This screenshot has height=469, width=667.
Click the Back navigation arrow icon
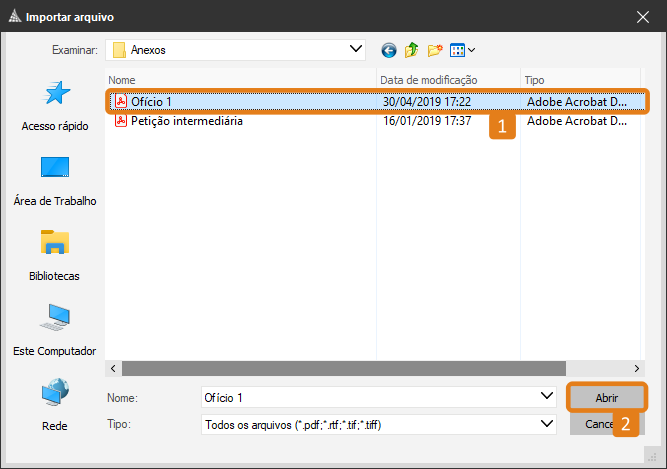389,49
